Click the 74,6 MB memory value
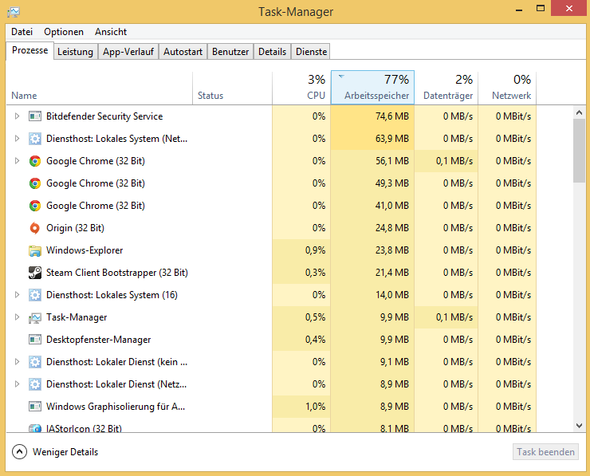This screenshot has width=590, height=476. [392, 116]
